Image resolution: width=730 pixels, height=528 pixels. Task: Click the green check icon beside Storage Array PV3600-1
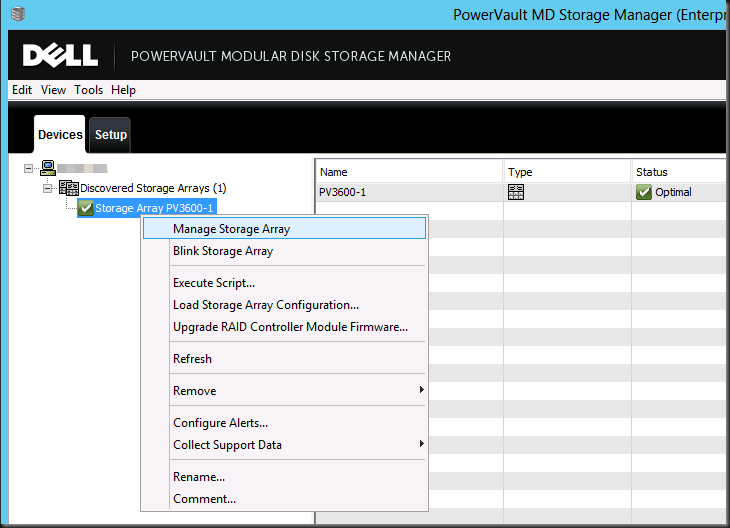(x=86, y=208)
